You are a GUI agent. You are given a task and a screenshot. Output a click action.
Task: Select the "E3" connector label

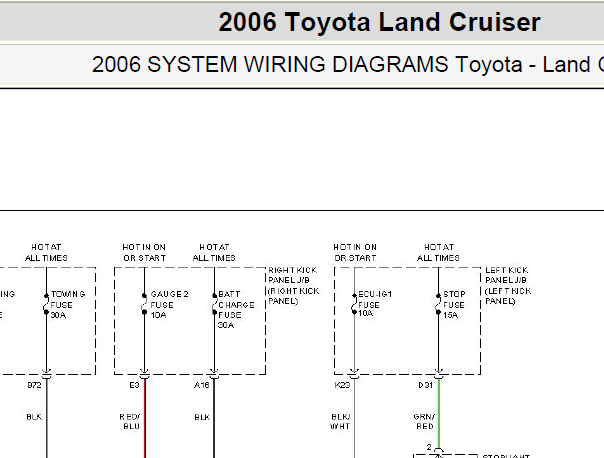click(134, 385)
